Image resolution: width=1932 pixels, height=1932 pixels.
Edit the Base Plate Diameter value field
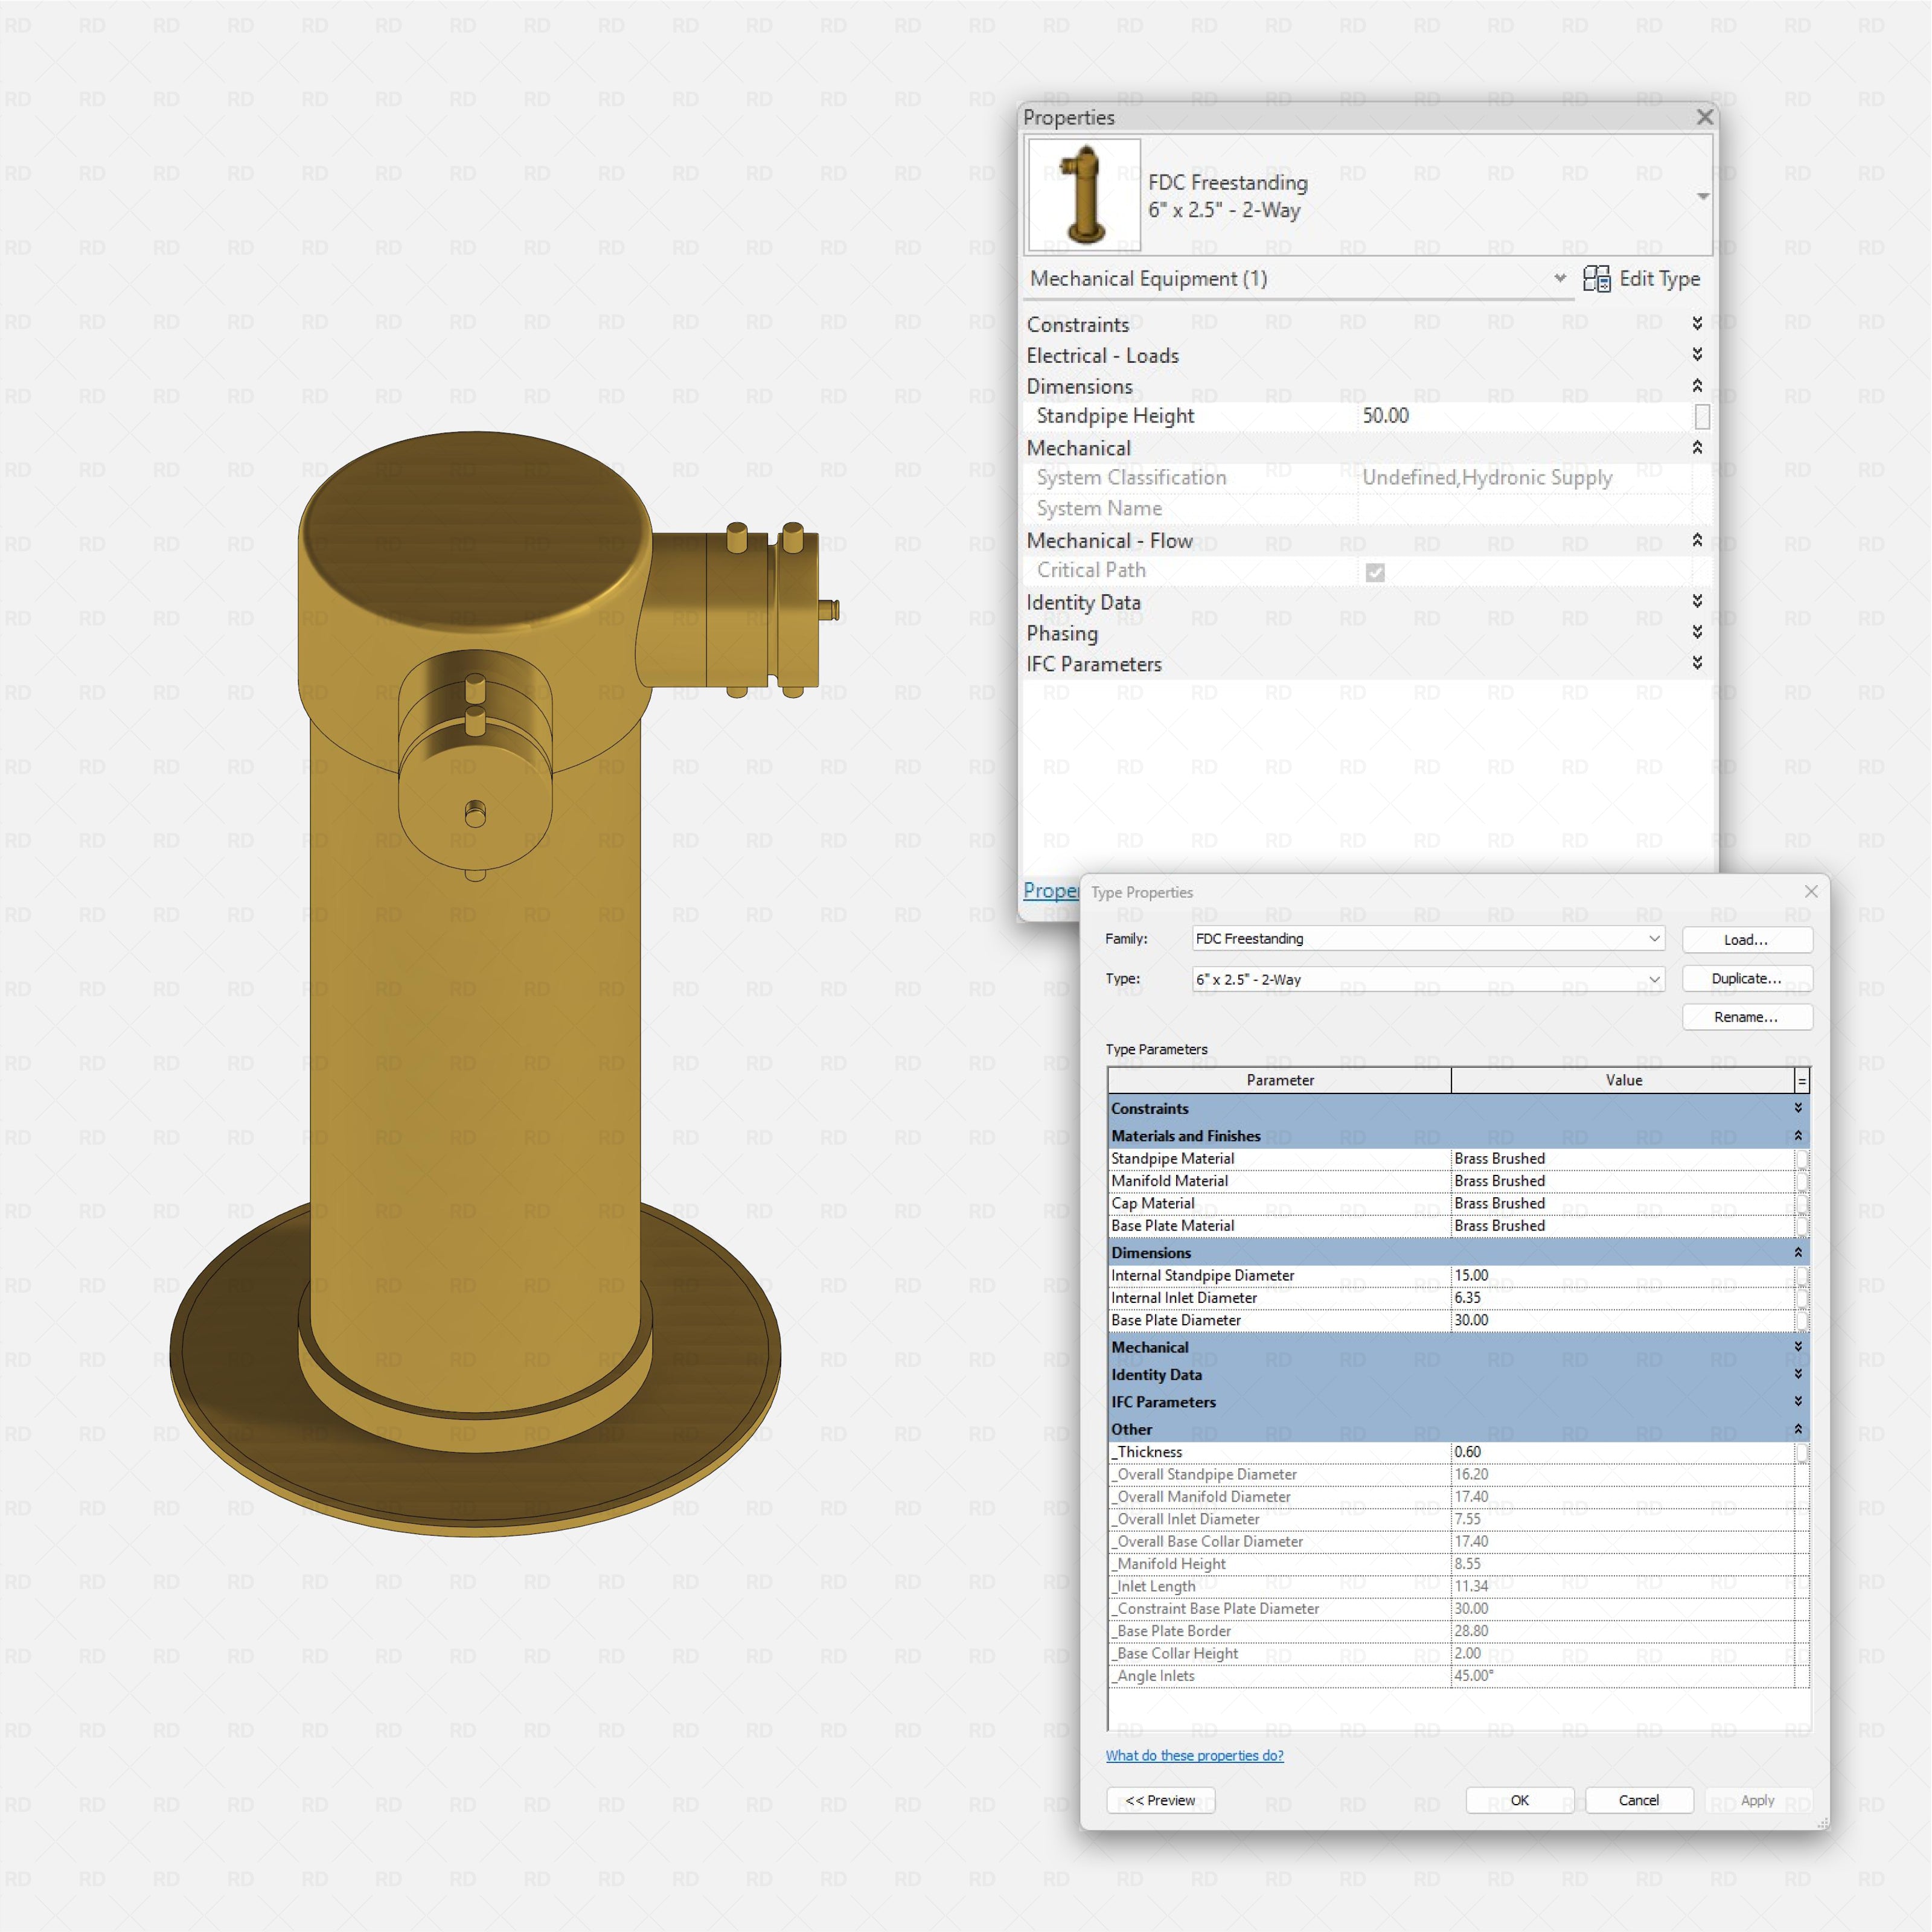[x=1622, y=1320]
